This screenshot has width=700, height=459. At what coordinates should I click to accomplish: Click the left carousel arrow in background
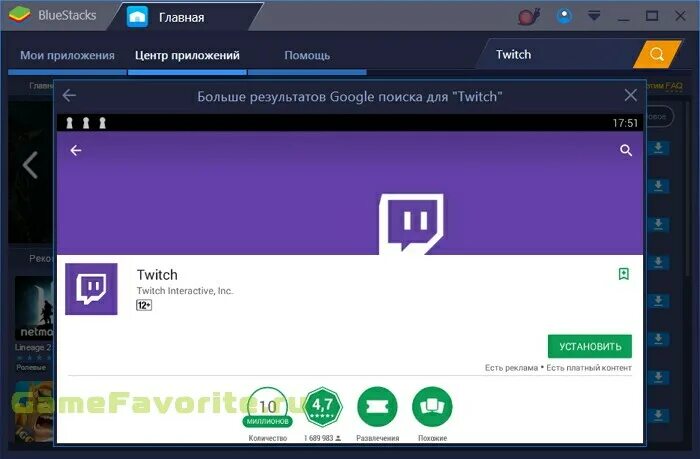(30, 165)
